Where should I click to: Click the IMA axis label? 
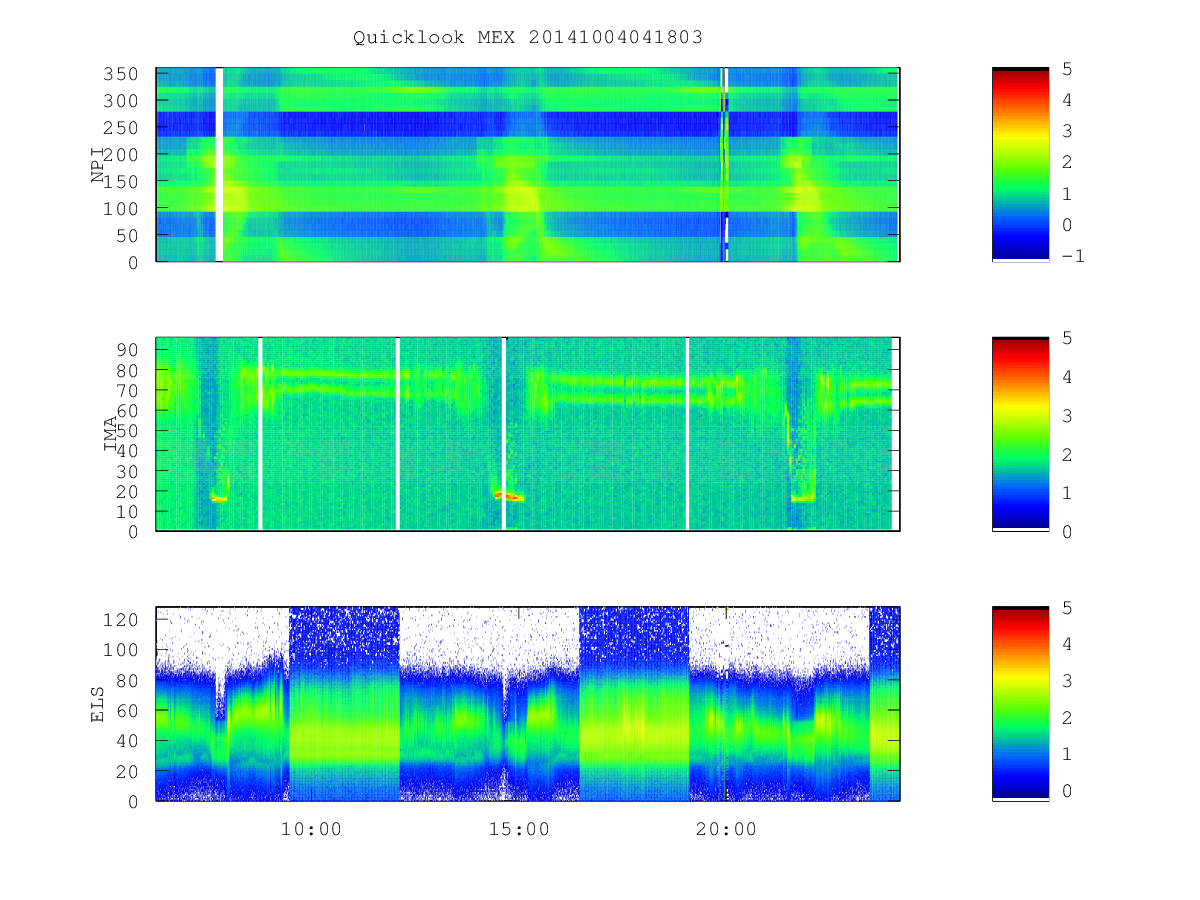point(111,434)
